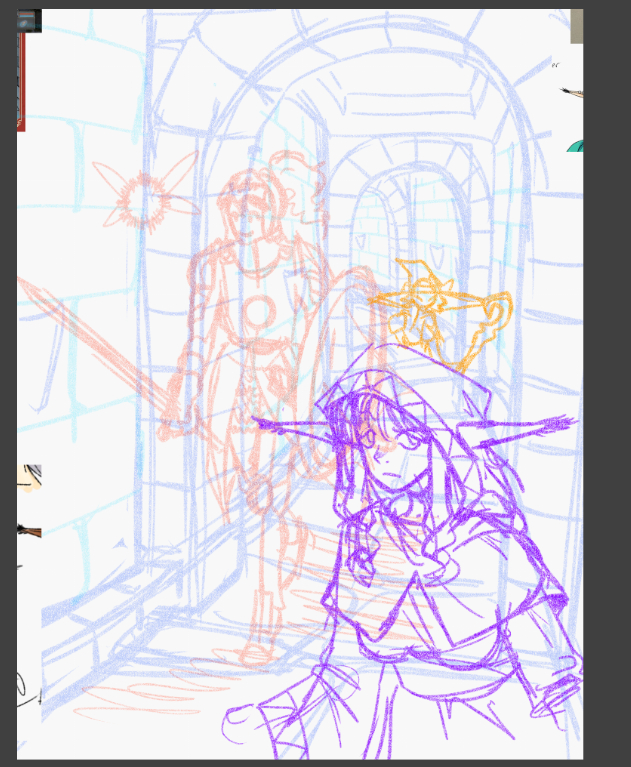Click the dark gray pasteboard right of canvas
The image size is (631, 767).
[607, 400]
